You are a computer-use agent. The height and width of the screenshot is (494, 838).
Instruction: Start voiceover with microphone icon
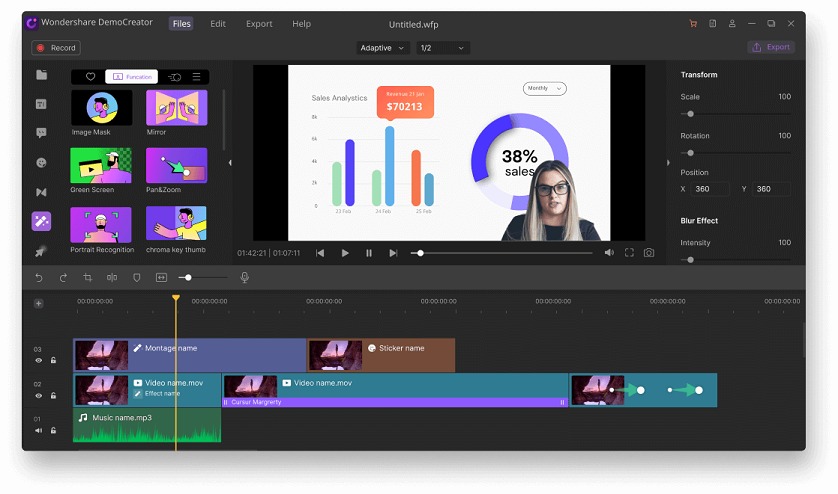[244, 277]
